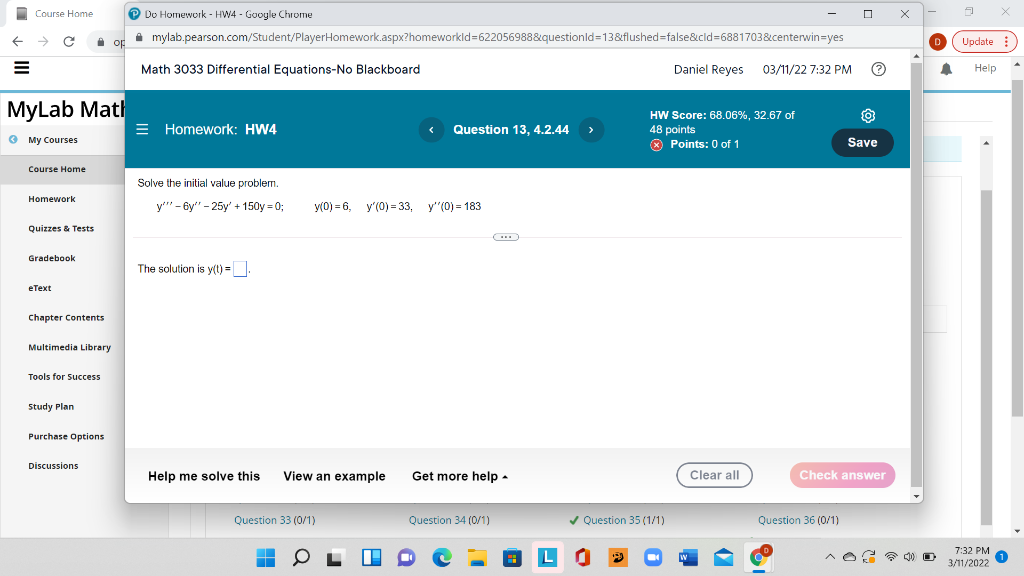The height and width of the screenshot is (576, 1024).
Task: Open the help question mark icon
Action: [x=878, y=69]
